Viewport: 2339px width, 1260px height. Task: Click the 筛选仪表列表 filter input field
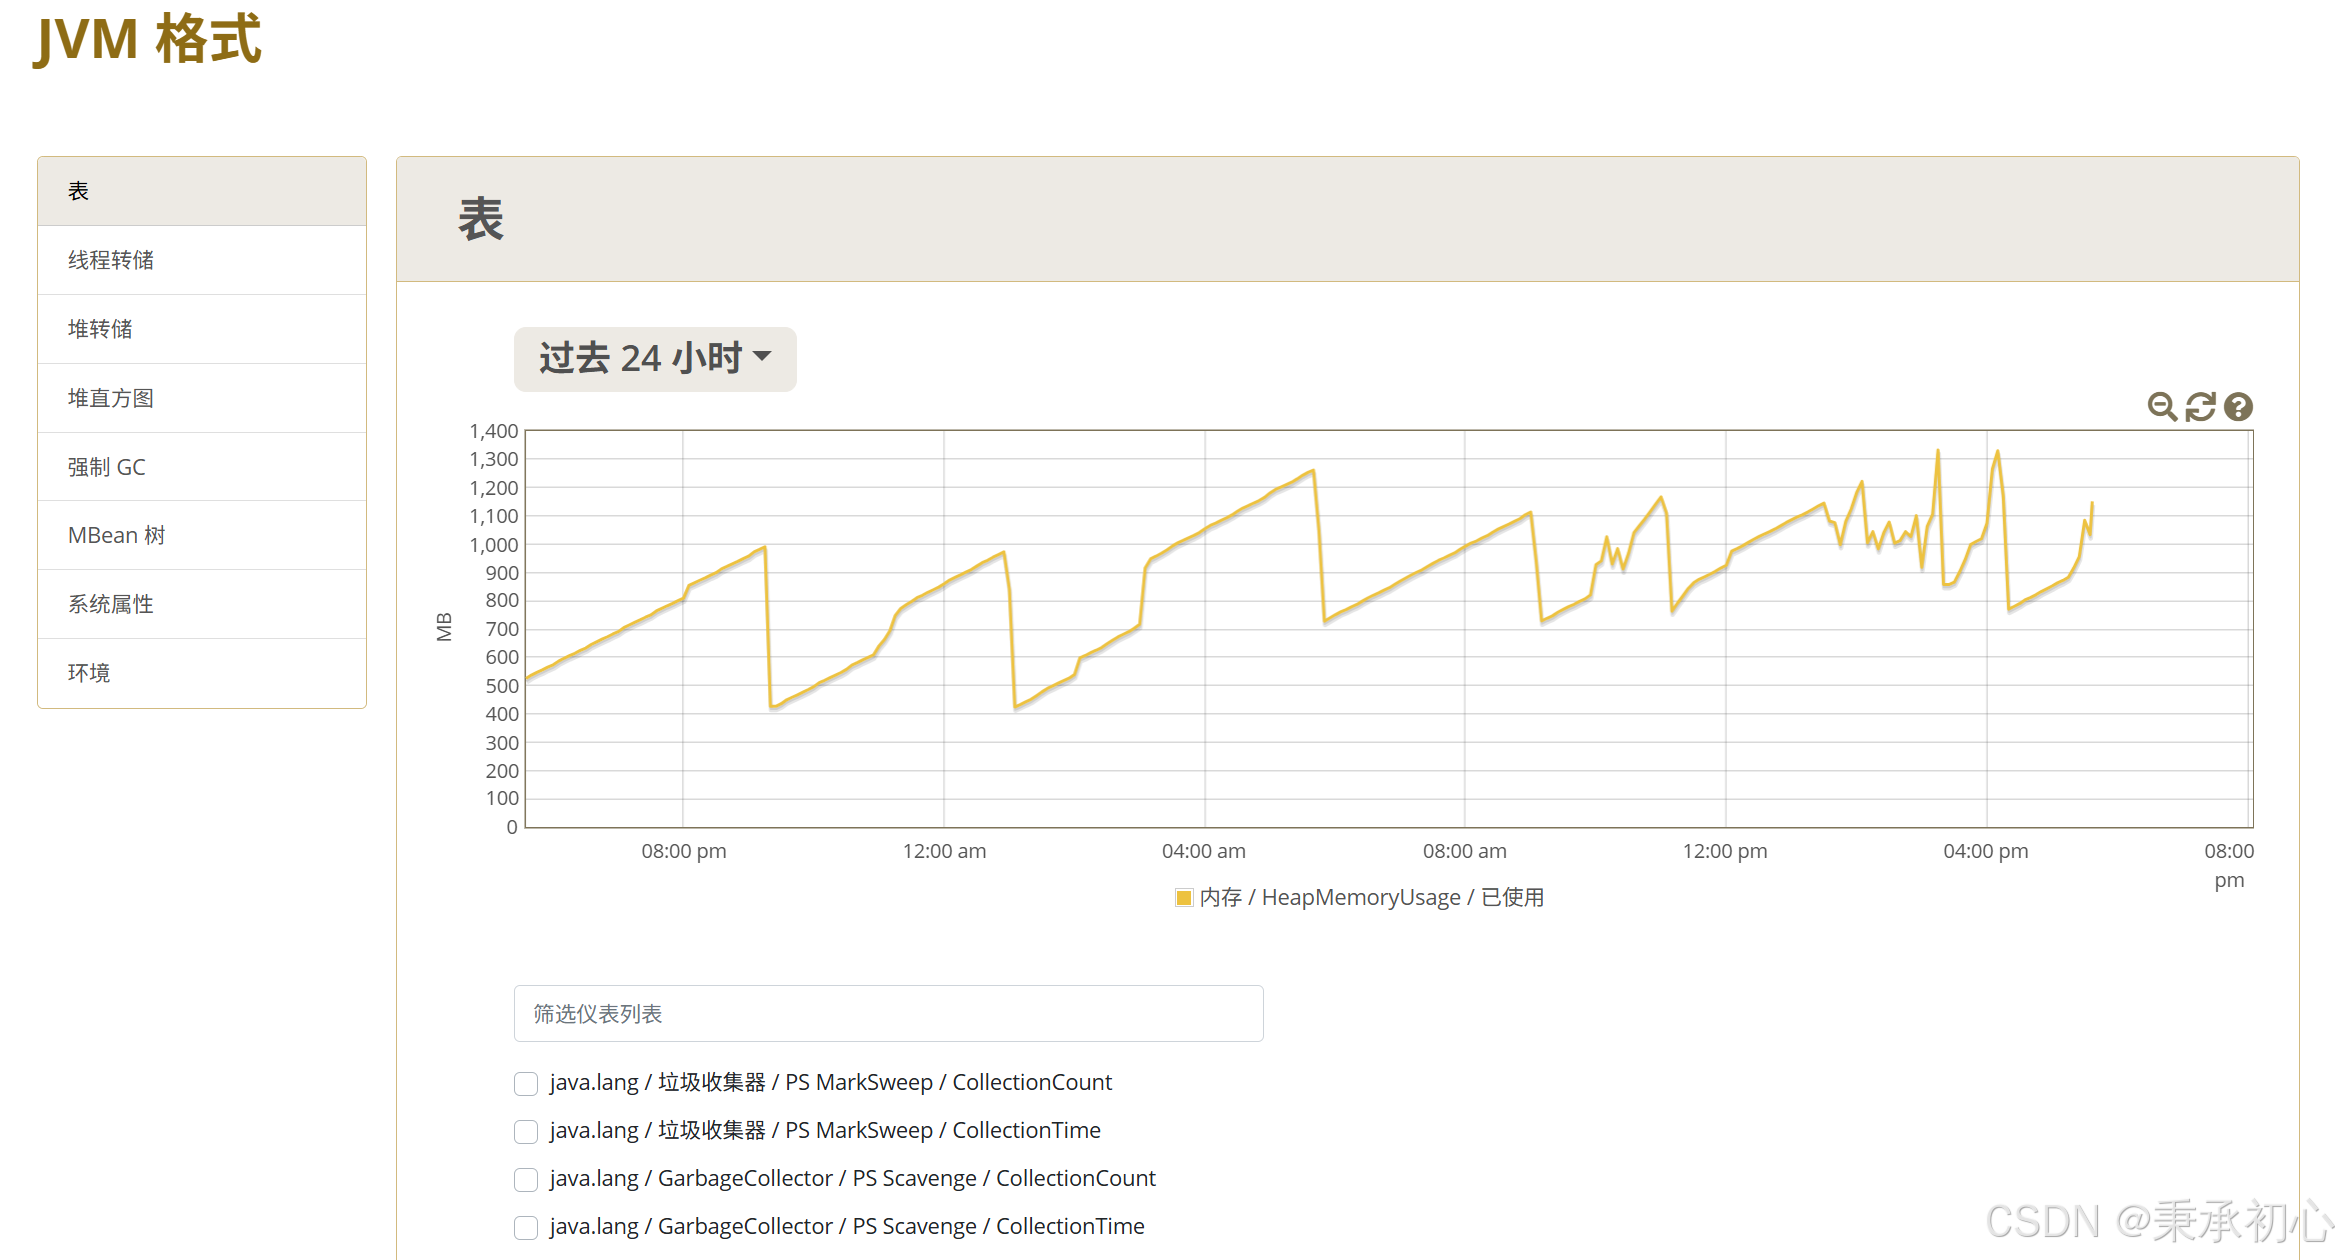tap(888, 1014)
